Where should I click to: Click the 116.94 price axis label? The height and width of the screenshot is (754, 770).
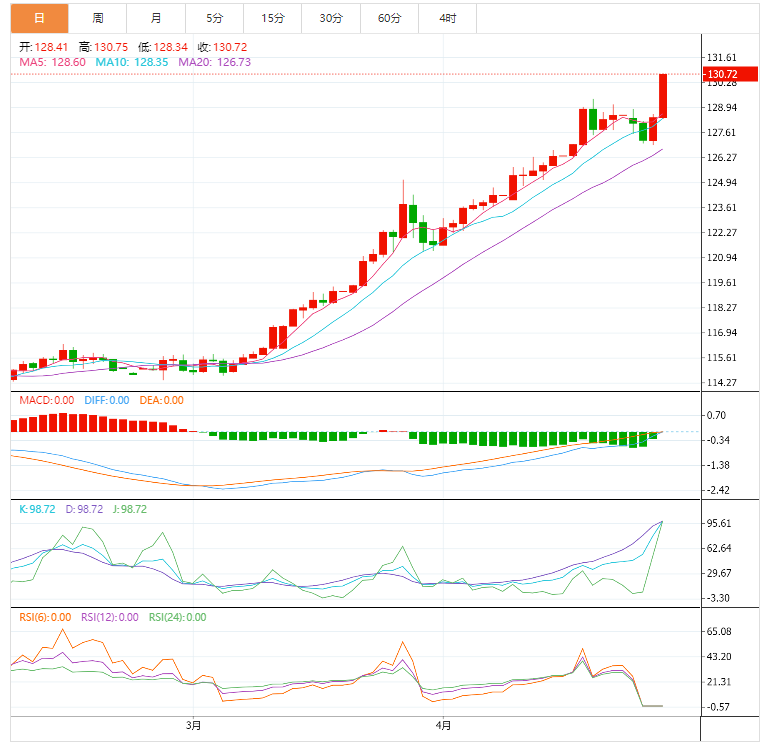tap(722, 333)
